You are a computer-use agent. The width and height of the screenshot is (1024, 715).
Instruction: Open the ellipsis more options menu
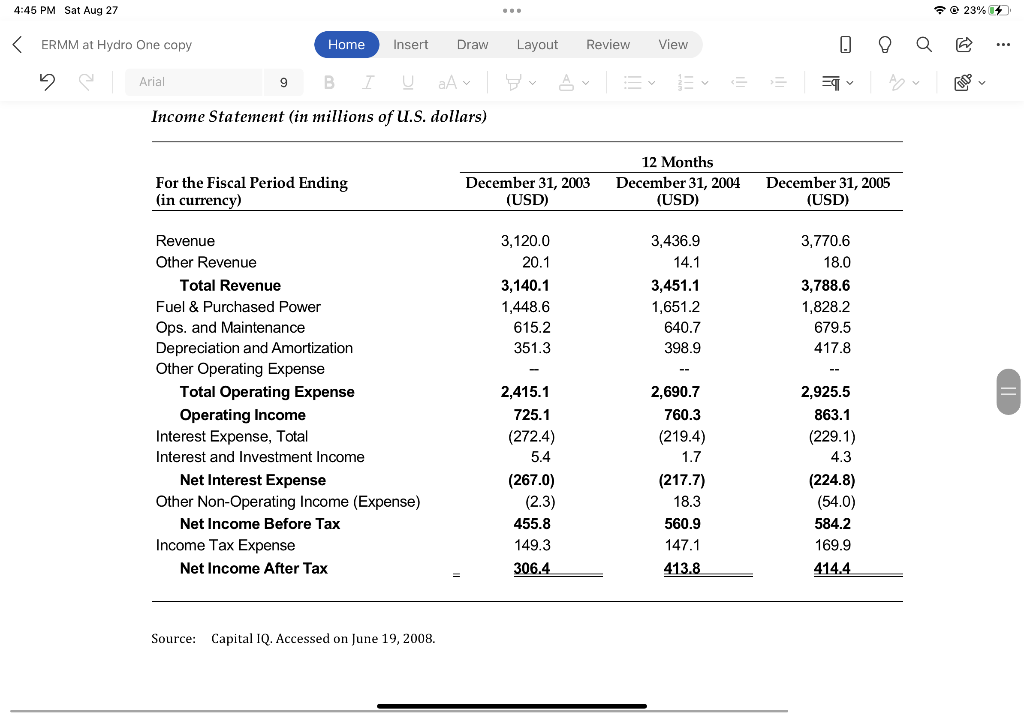(x=1003, y=44)
